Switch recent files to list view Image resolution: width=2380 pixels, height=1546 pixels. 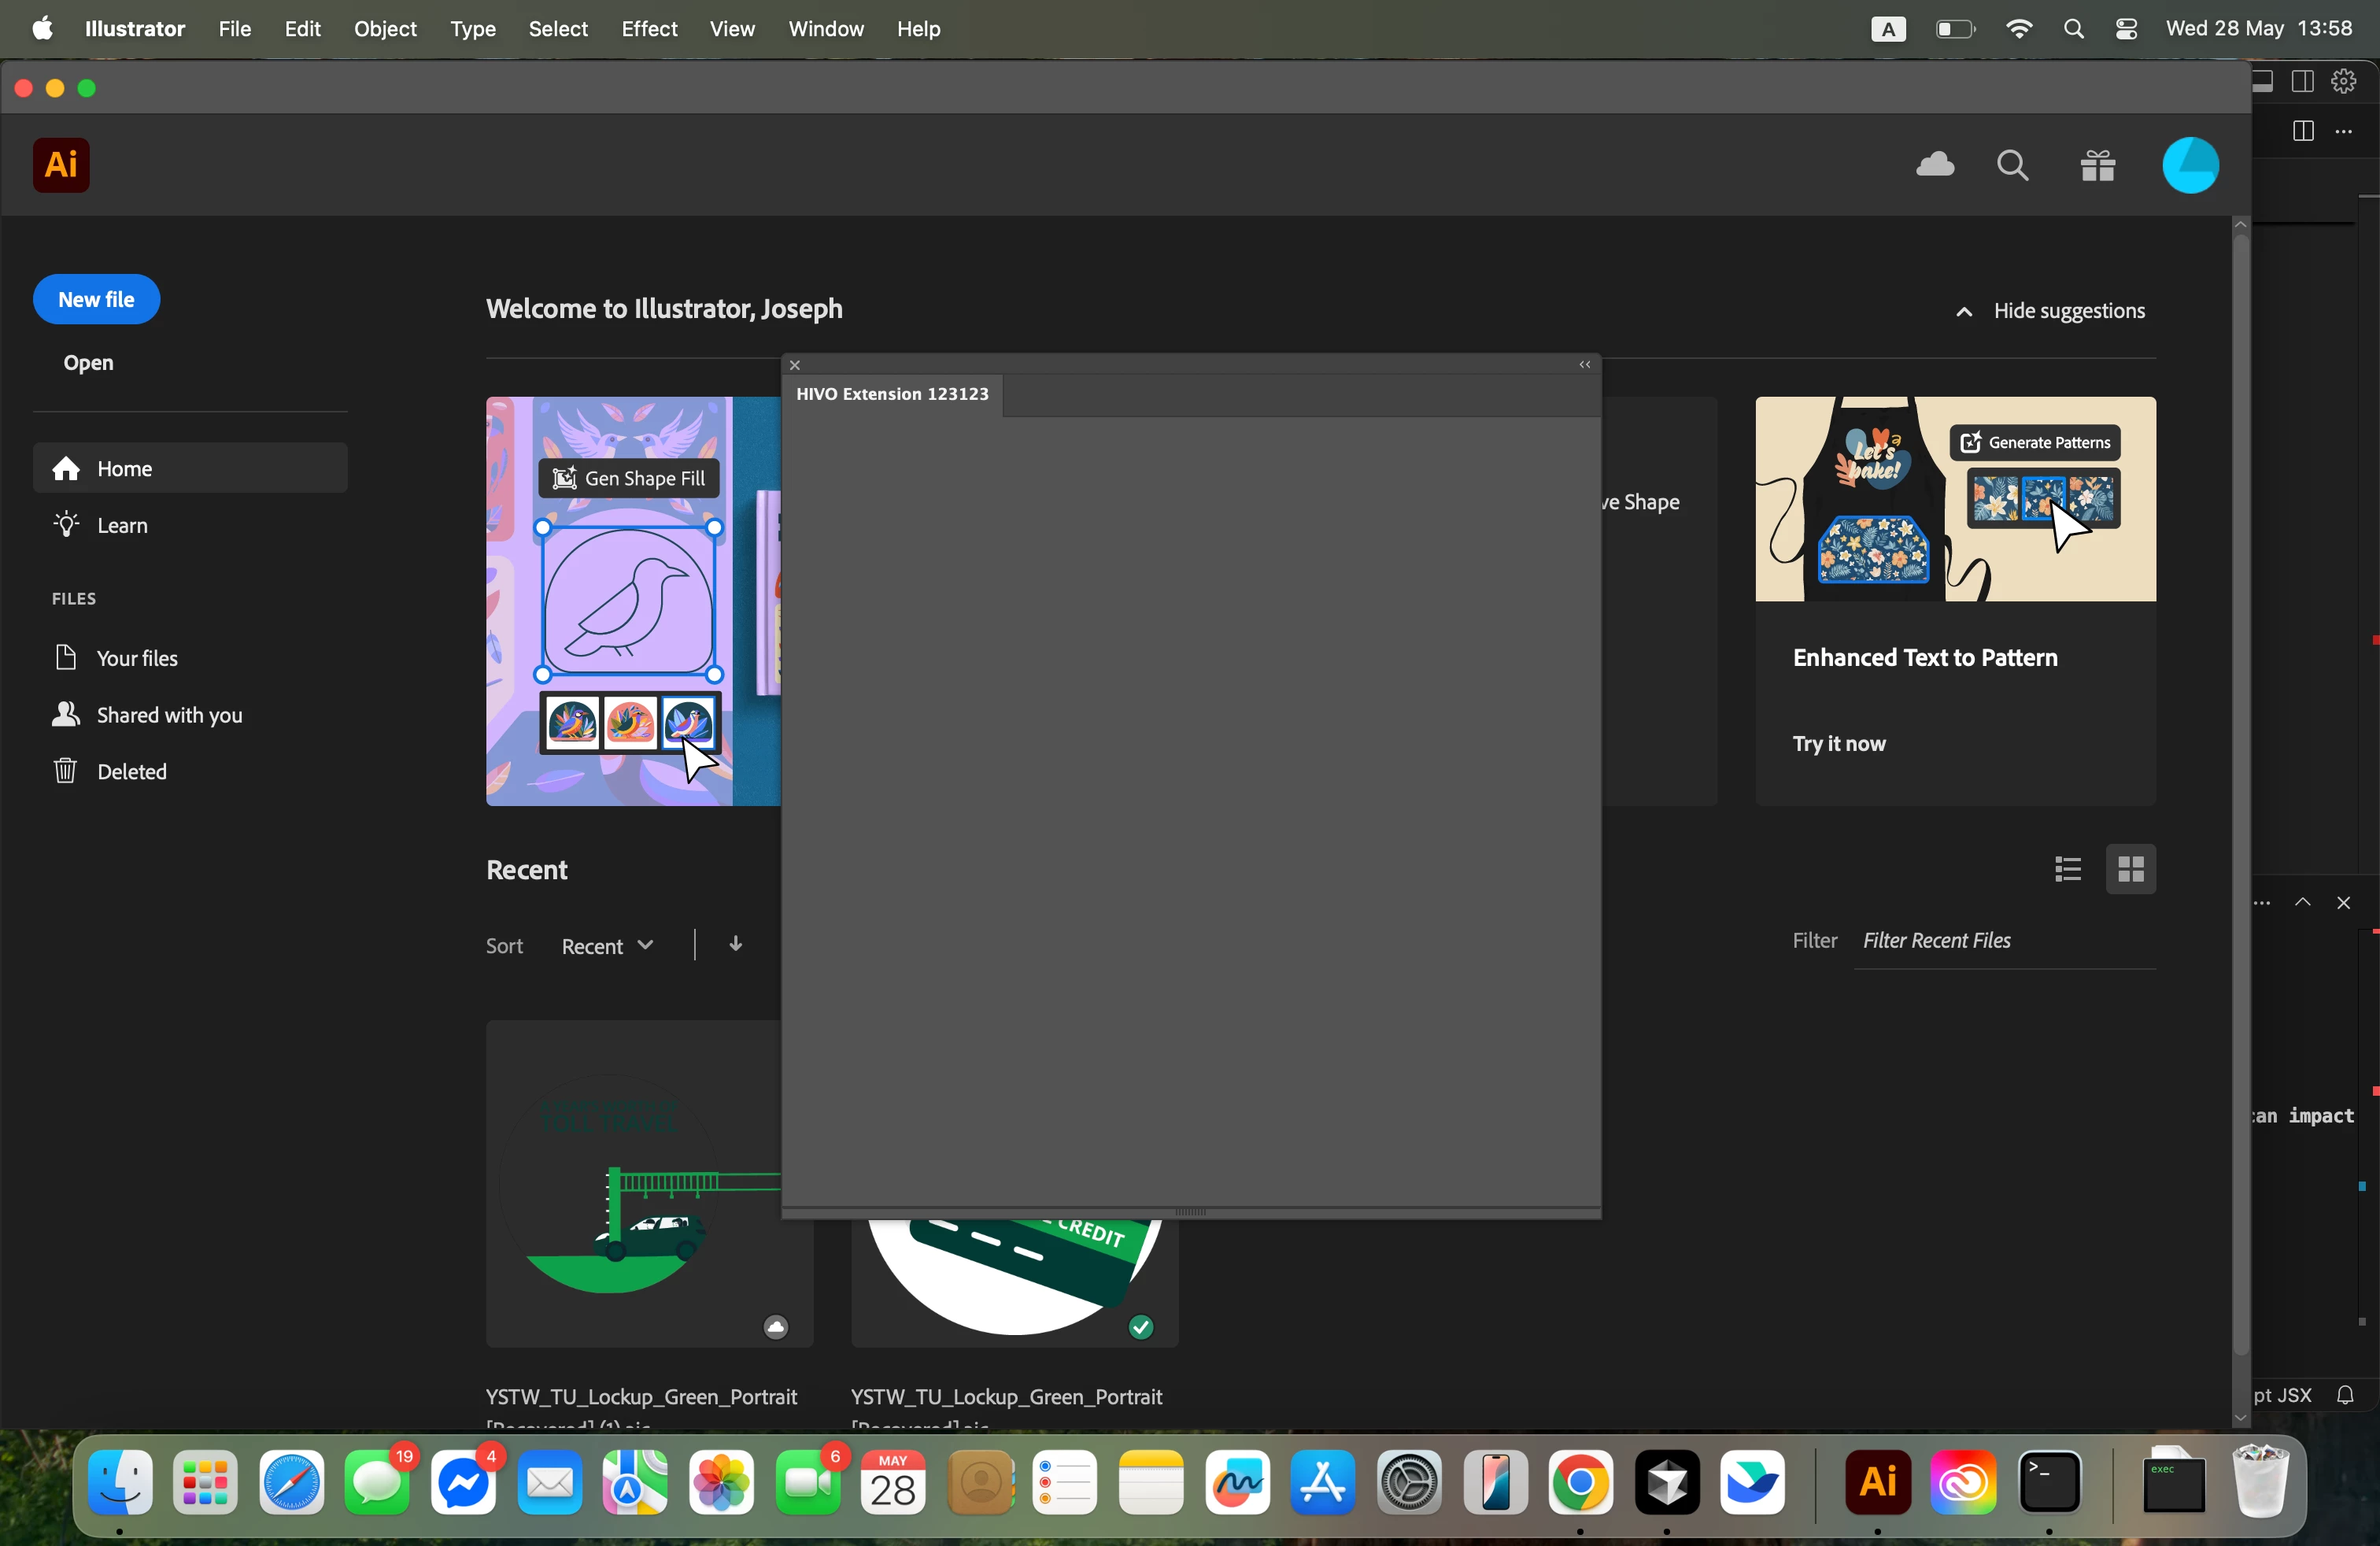tap(2067, 869)
